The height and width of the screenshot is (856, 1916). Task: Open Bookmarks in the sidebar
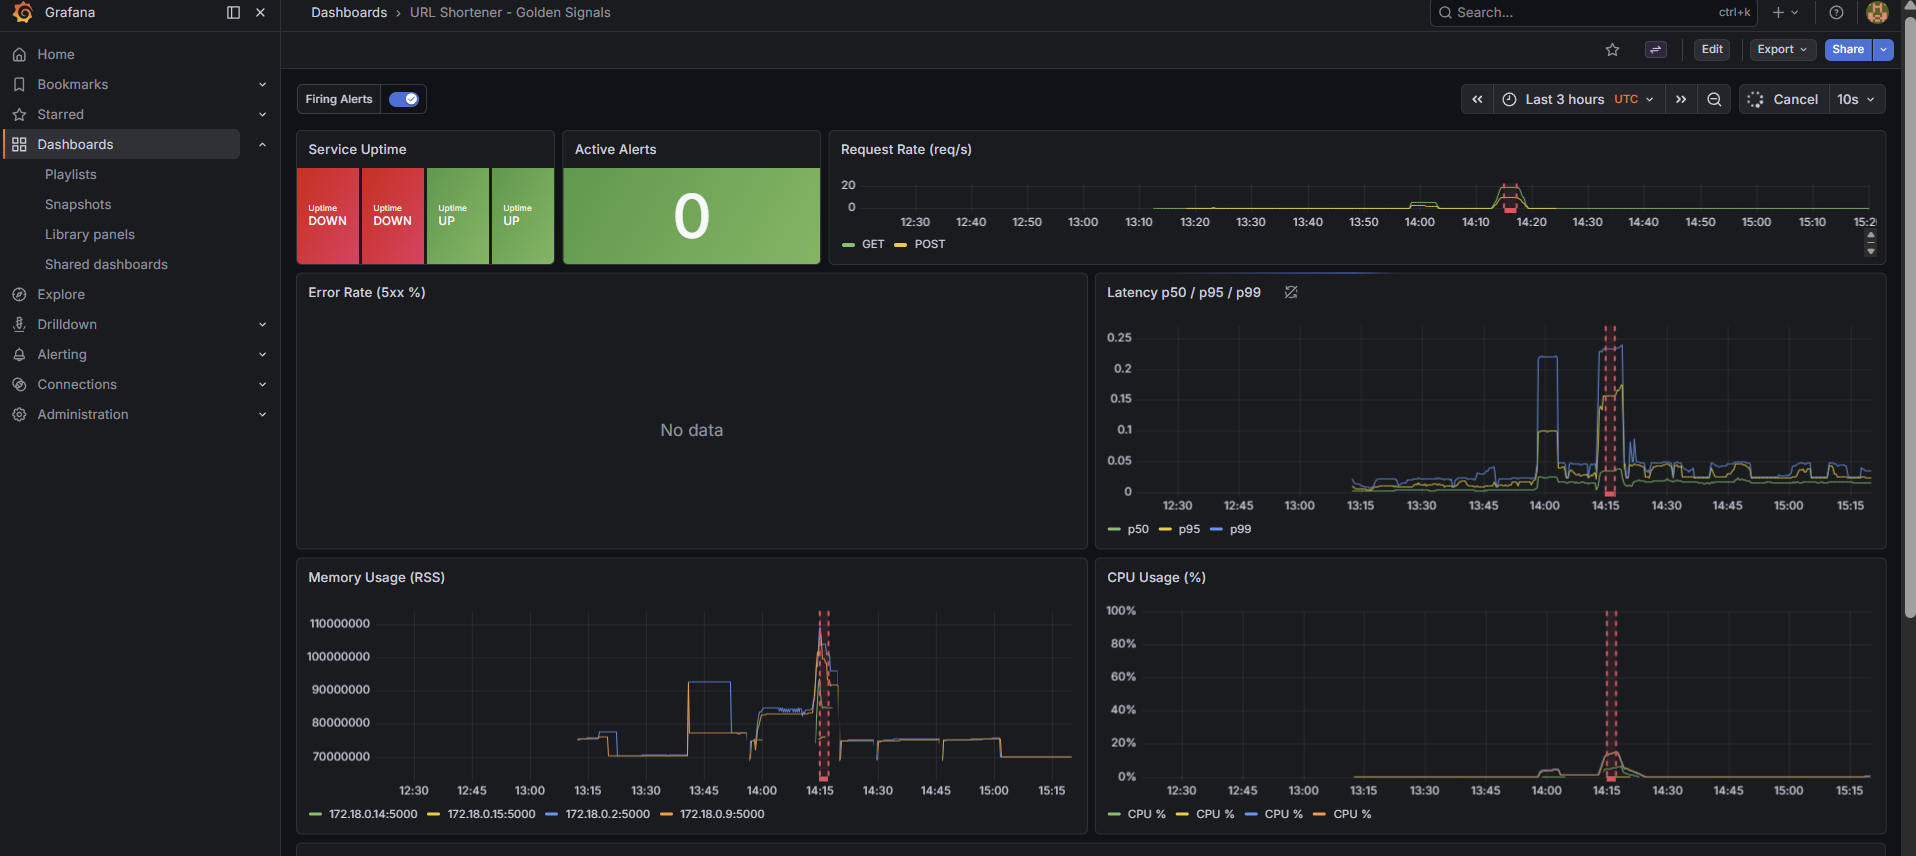[x=72, y=84]
